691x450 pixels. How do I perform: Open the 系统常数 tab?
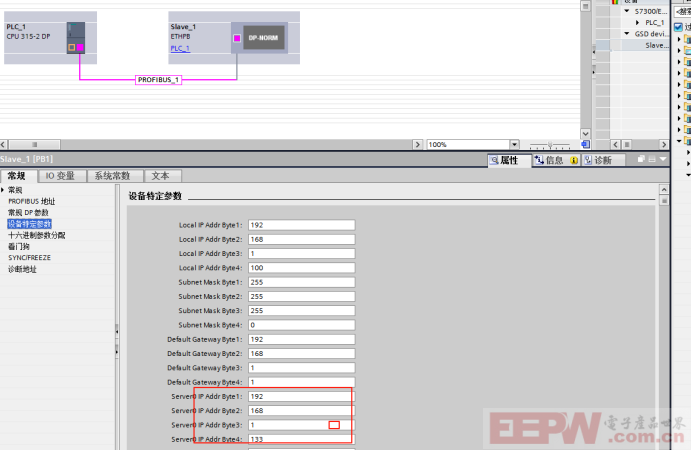(112, 176)
